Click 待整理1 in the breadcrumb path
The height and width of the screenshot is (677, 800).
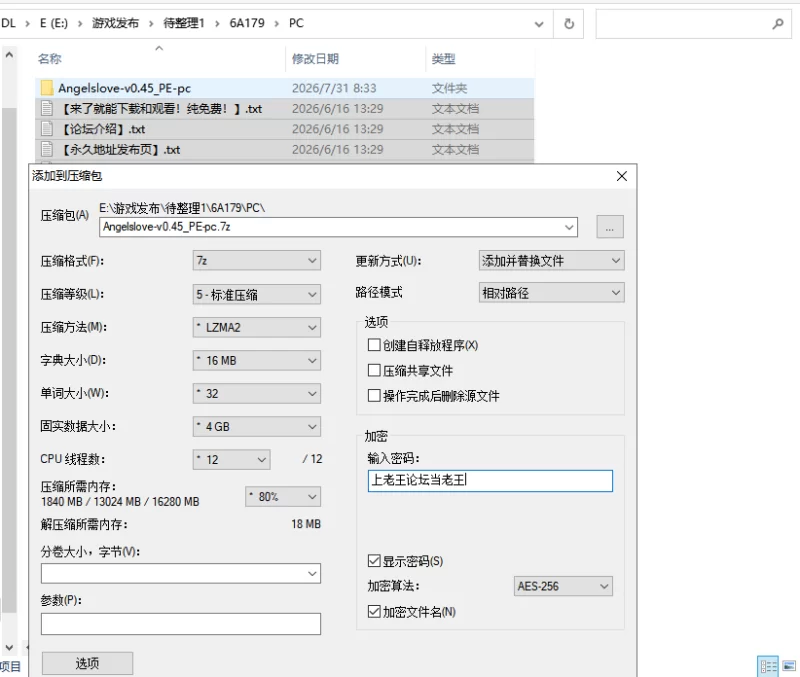coord(184,23)
